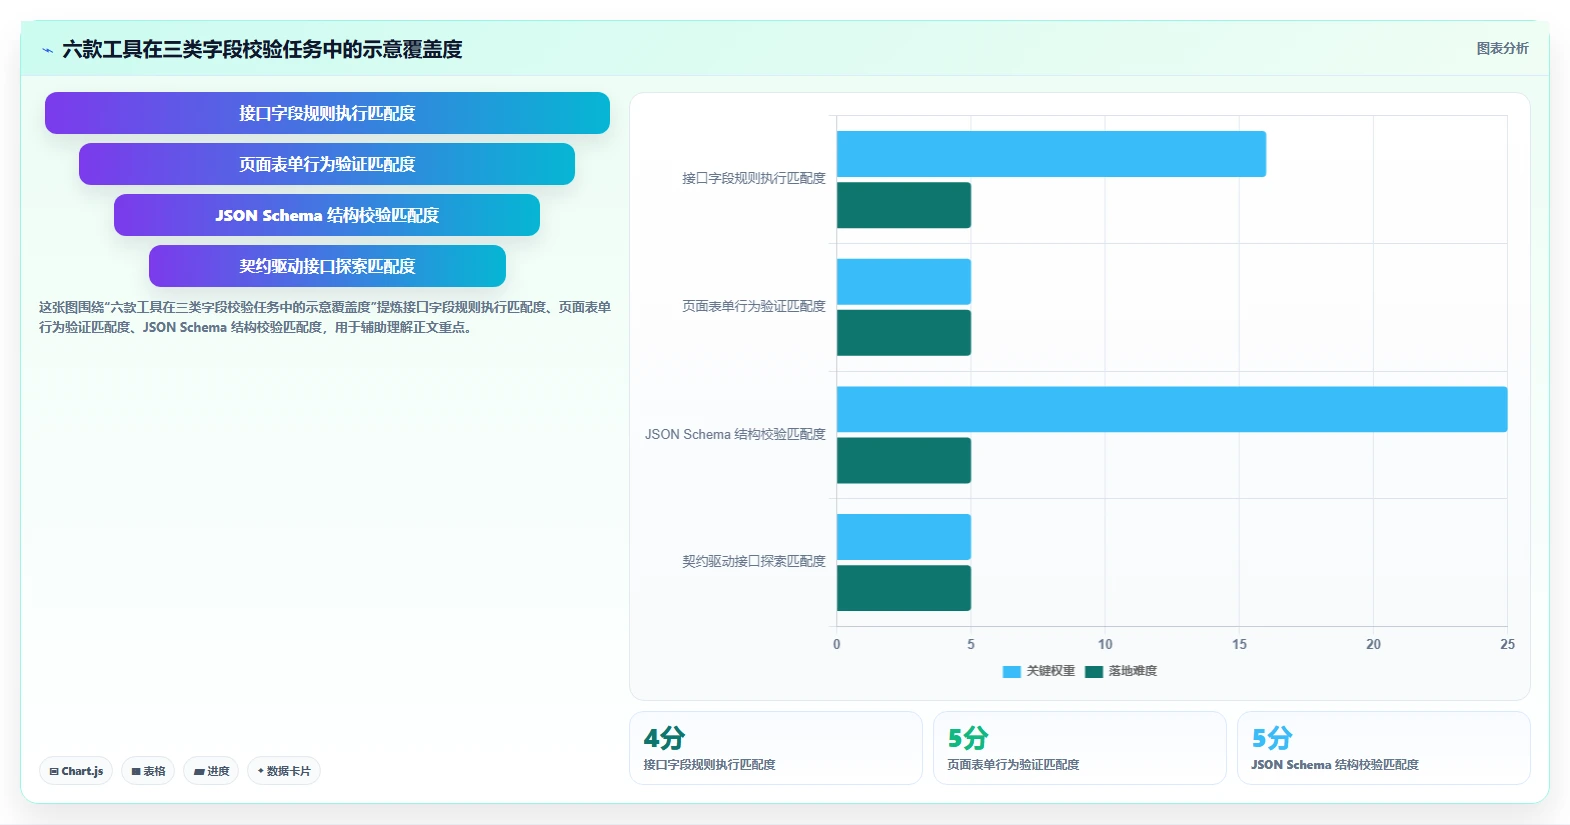
Task: Click the 进度 tag
Action: click(x=211, y=771)
